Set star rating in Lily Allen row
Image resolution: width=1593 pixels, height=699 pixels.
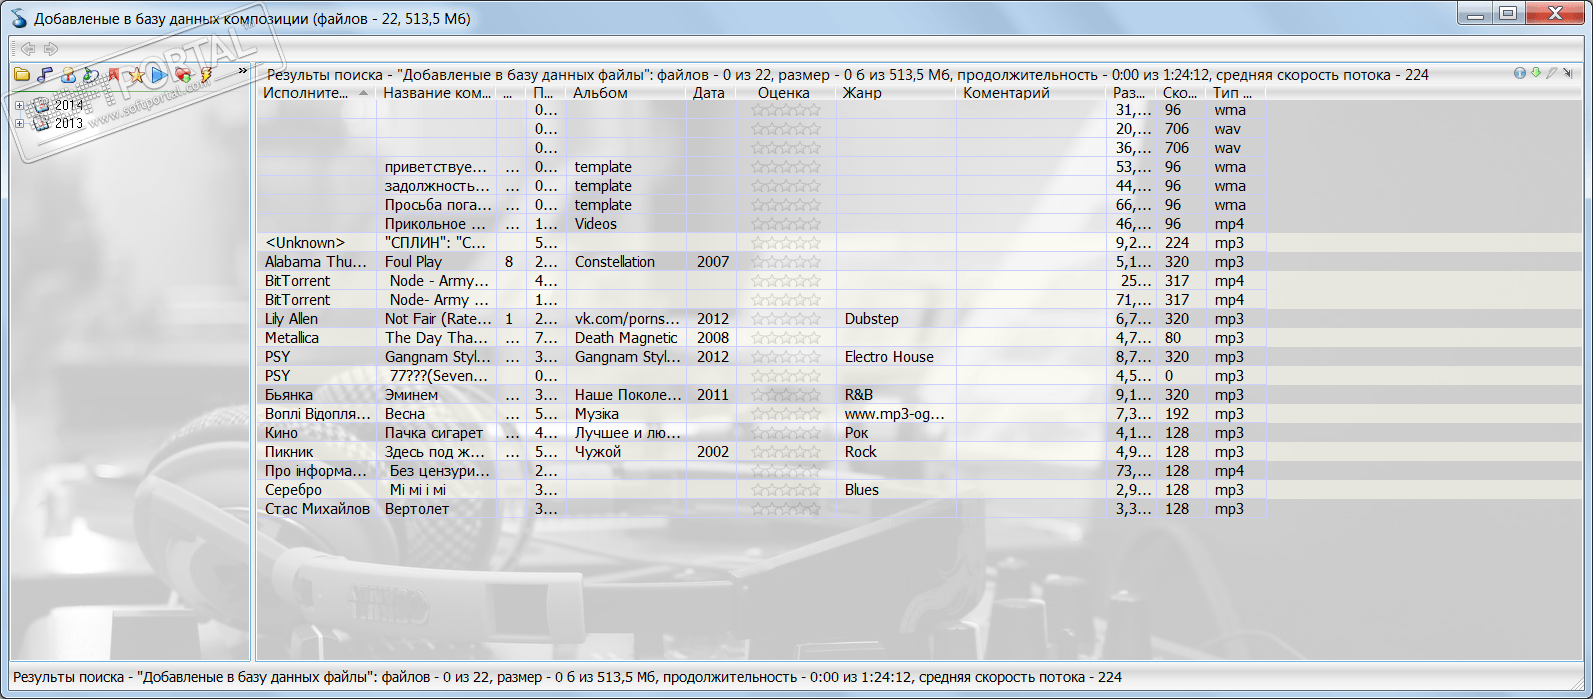pos(786,319)
